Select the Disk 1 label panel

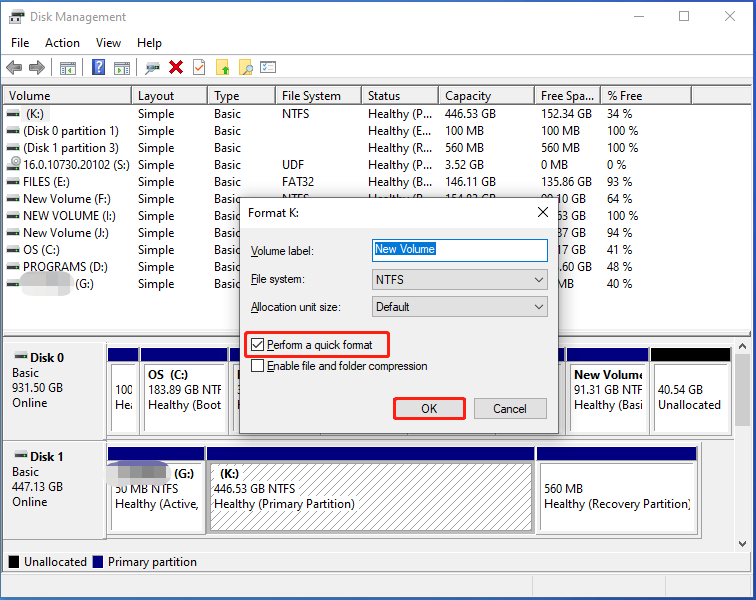(54, 489)
